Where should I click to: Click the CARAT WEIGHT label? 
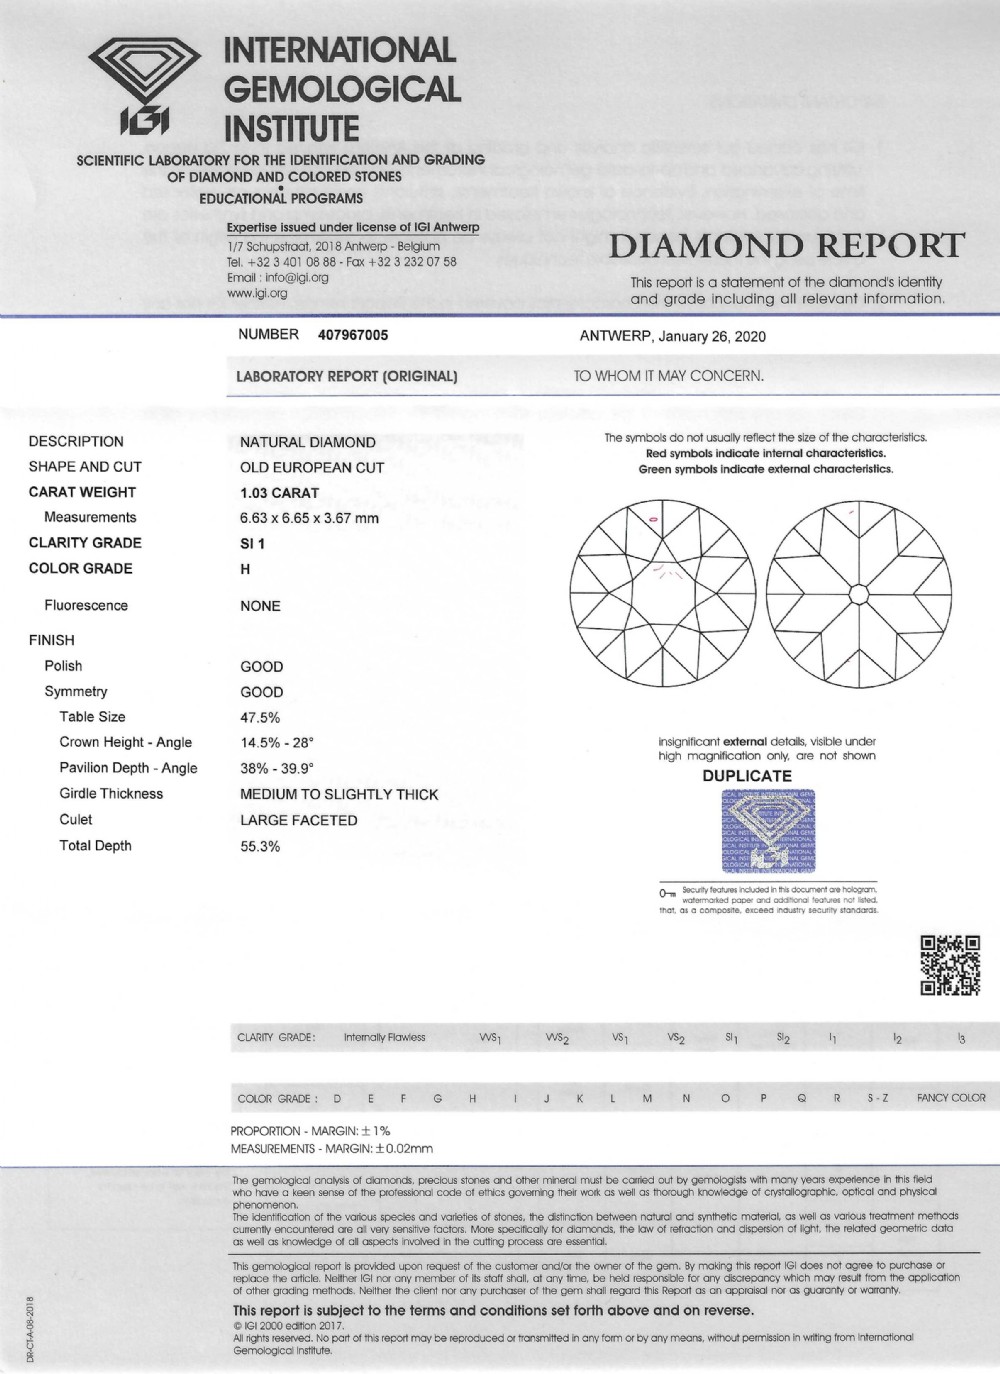tap(82, 492)
